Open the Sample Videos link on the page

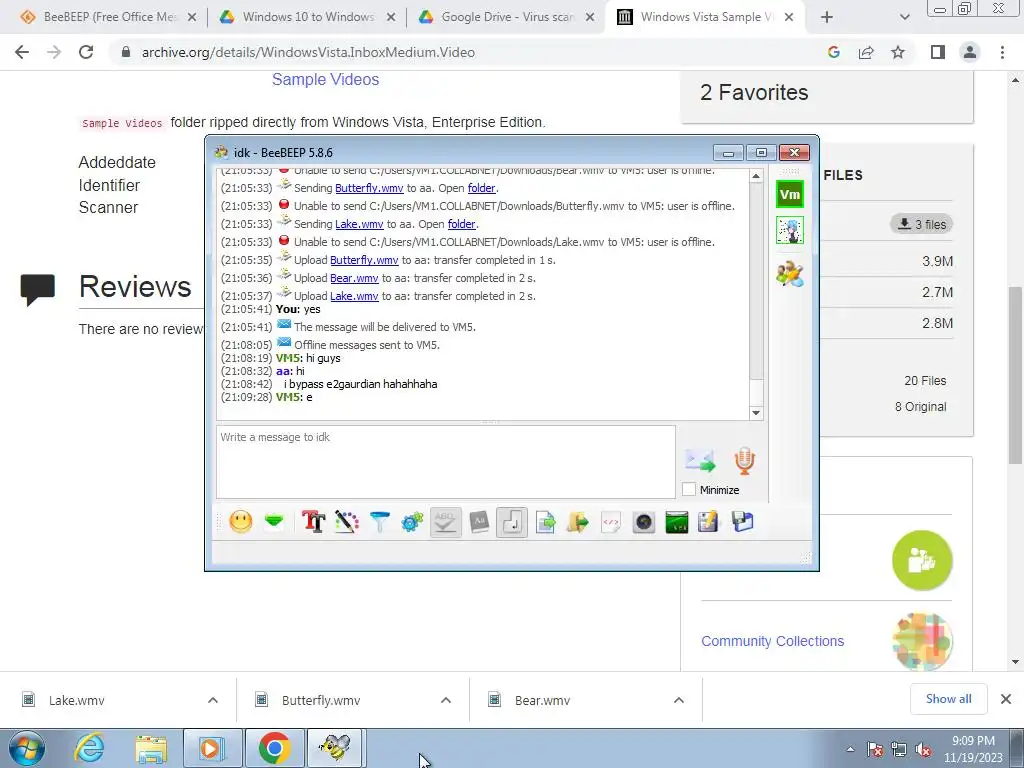[x=325, y=80]
